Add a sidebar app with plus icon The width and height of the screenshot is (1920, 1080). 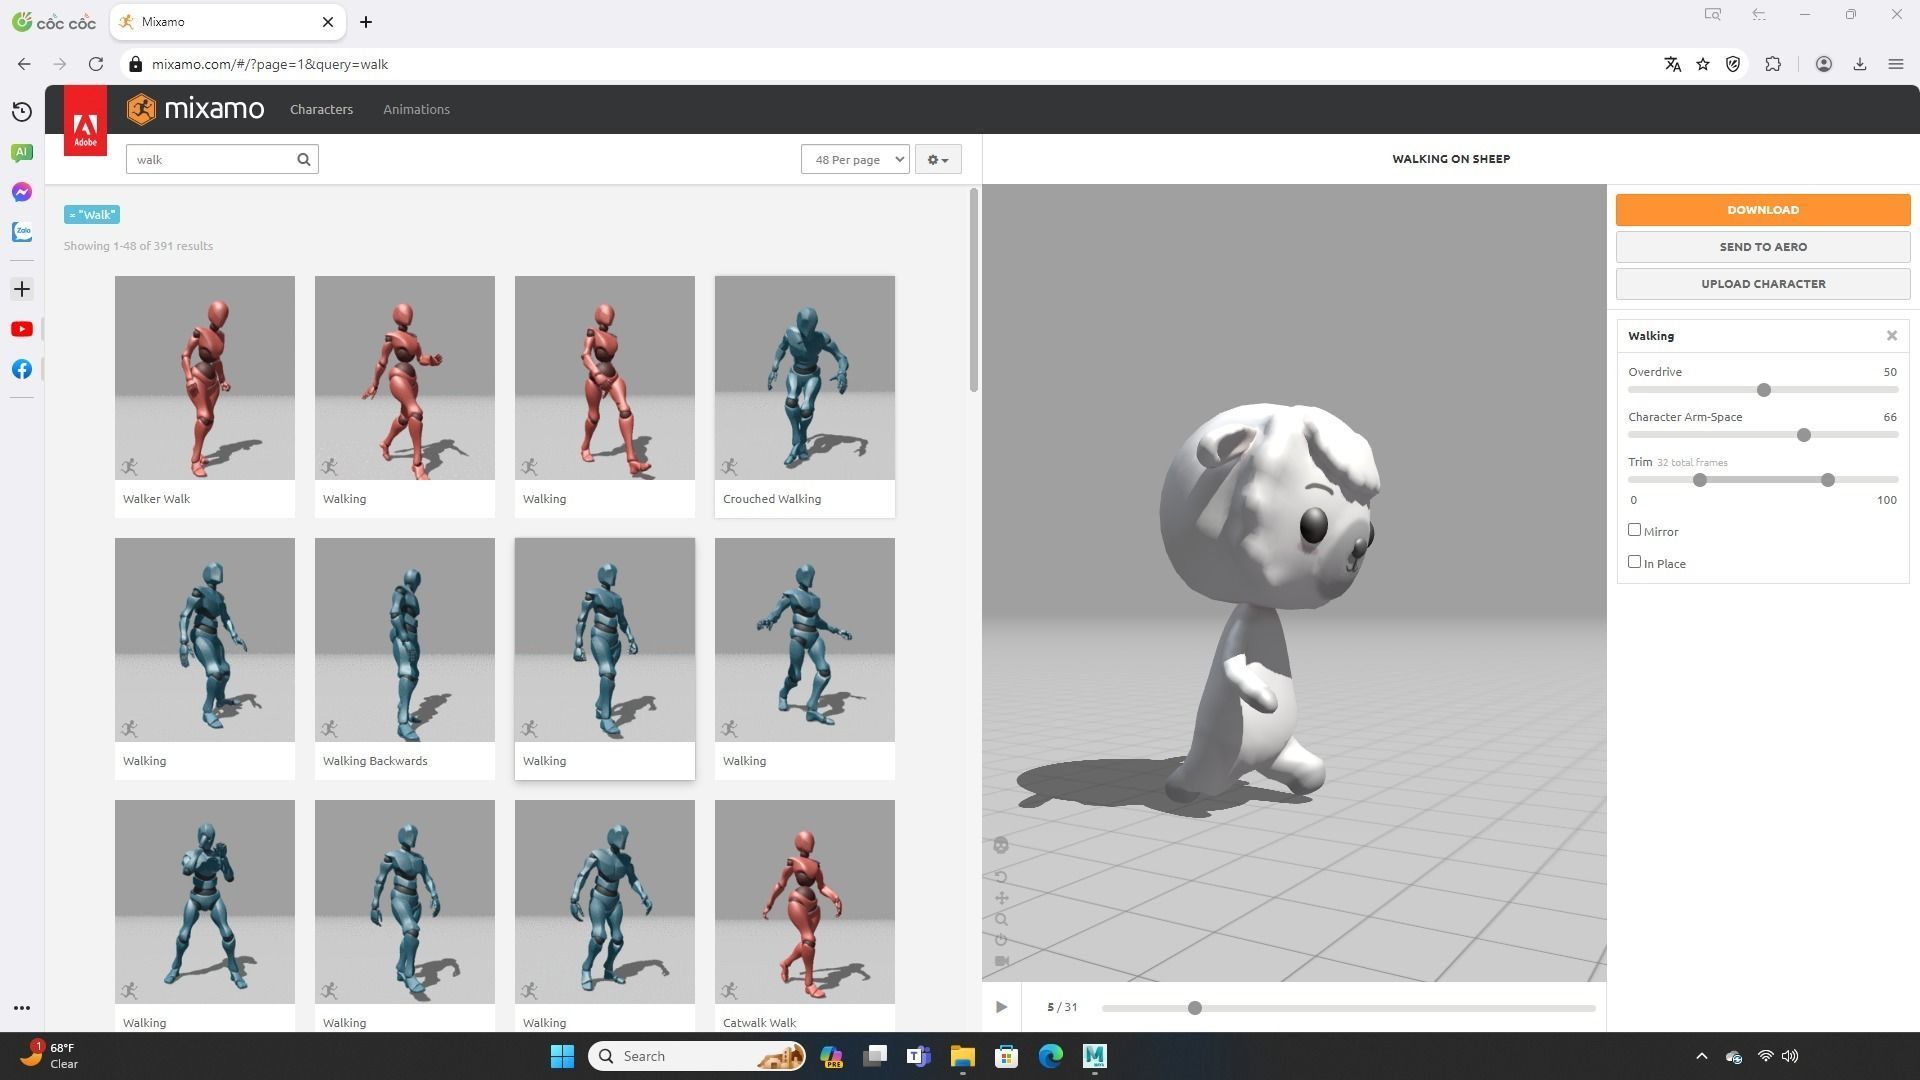click(22, 289)
